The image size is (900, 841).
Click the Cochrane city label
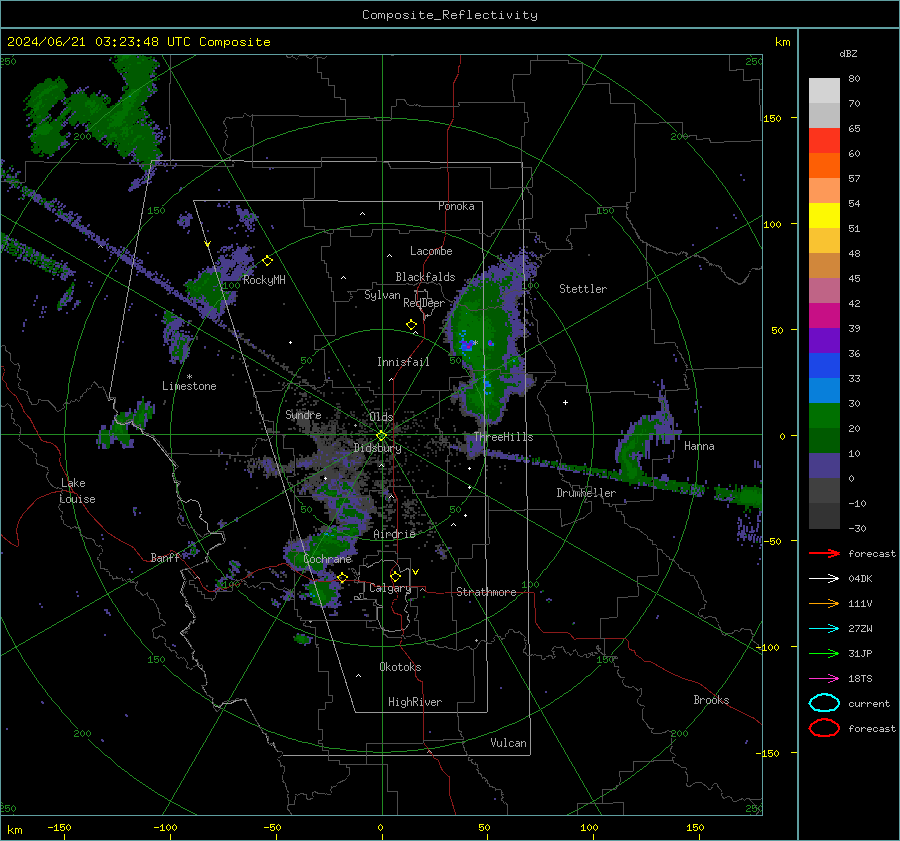(x=327, y=559)
